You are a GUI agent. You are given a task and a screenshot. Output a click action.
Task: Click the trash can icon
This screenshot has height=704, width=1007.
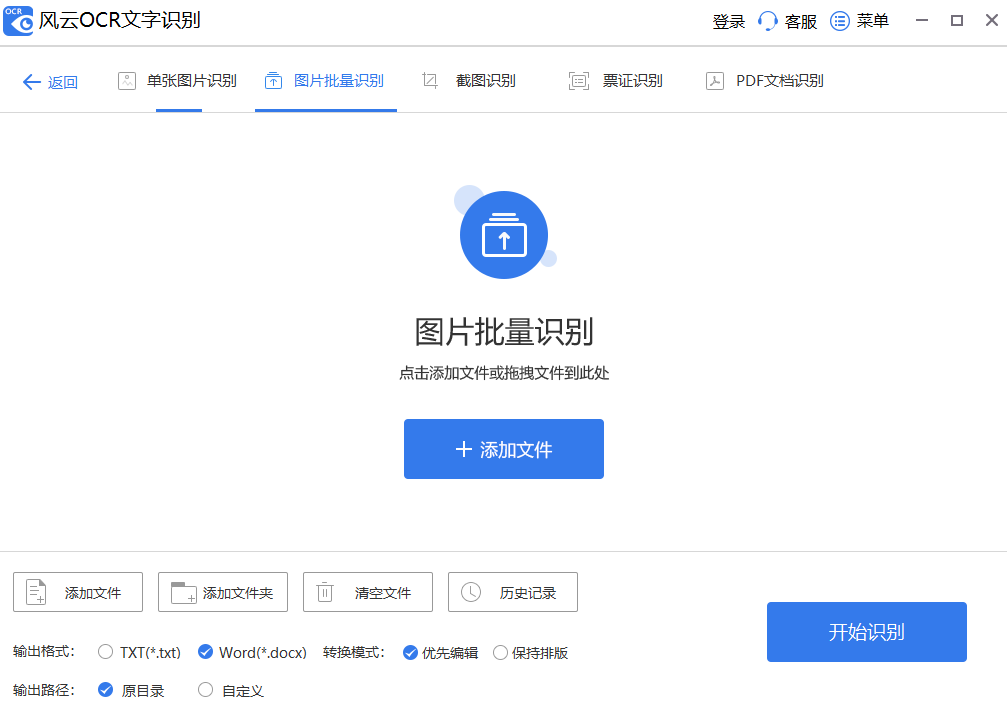[325, 592]
